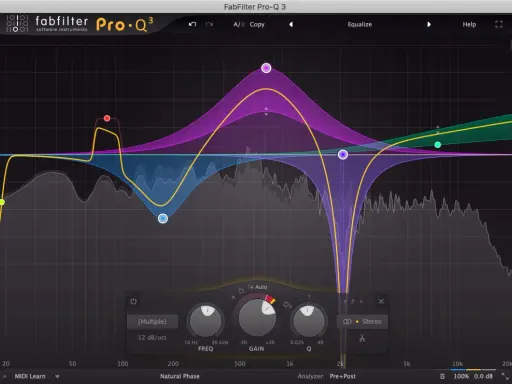The image size is (512, 384).
Task: Click the GAIN knob
Action: pos(257,317)
